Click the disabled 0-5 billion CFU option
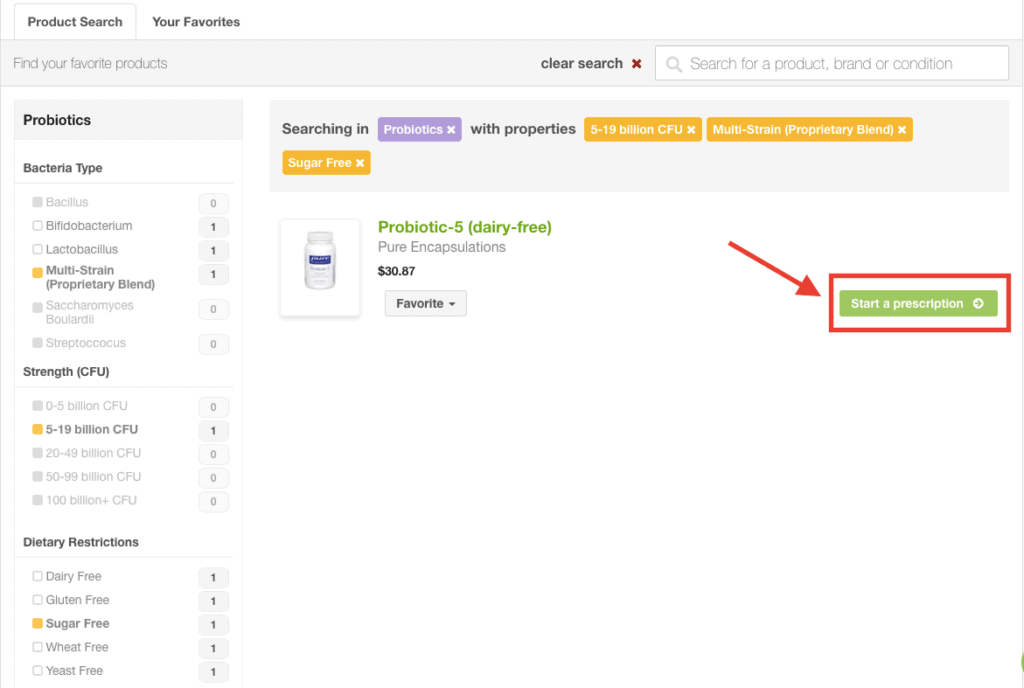 (80, 406)
